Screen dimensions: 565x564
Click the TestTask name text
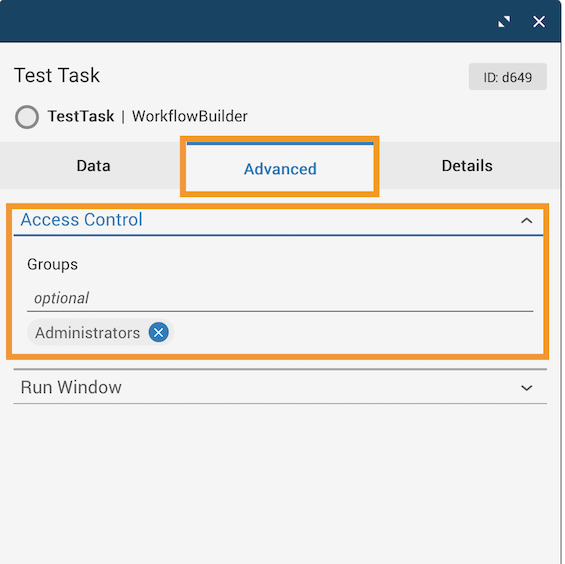[81, 116]
